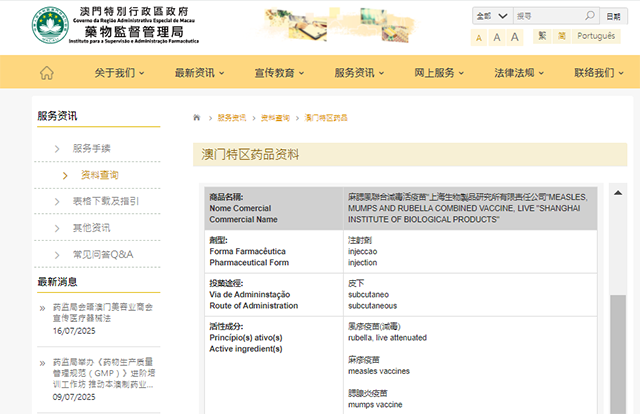Click the Route of Administration label
Image resolution: width=640 pixels, height=414 pixels.
tap(253, 306)
